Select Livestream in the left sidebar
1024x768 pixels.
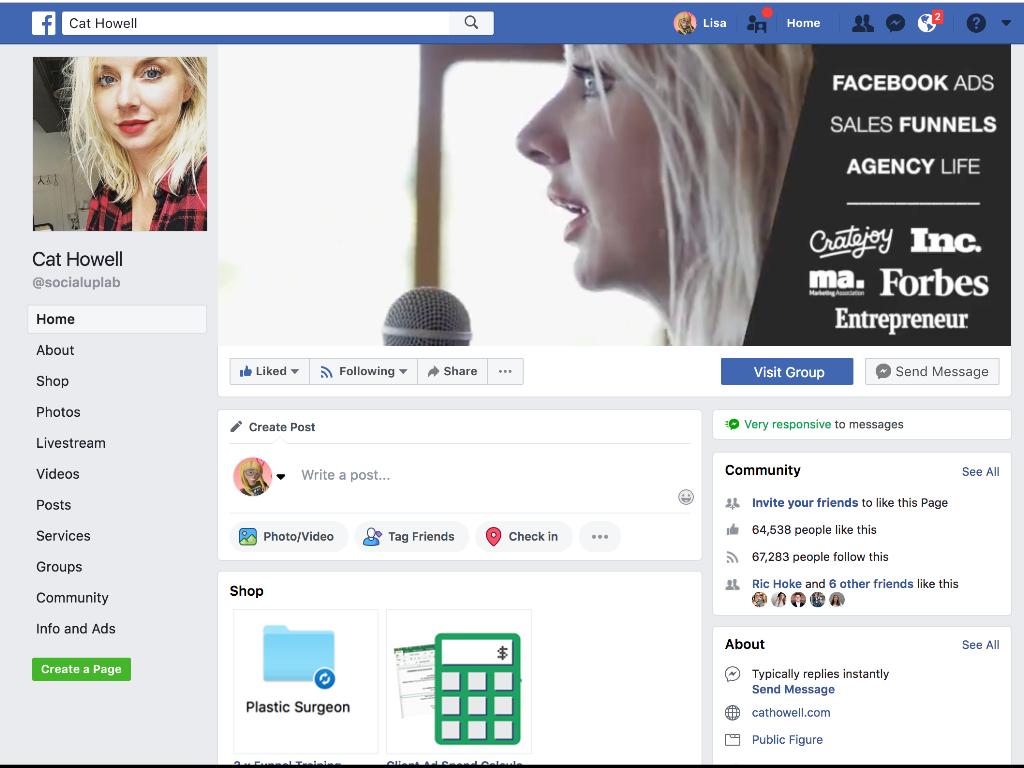[70, 443]
